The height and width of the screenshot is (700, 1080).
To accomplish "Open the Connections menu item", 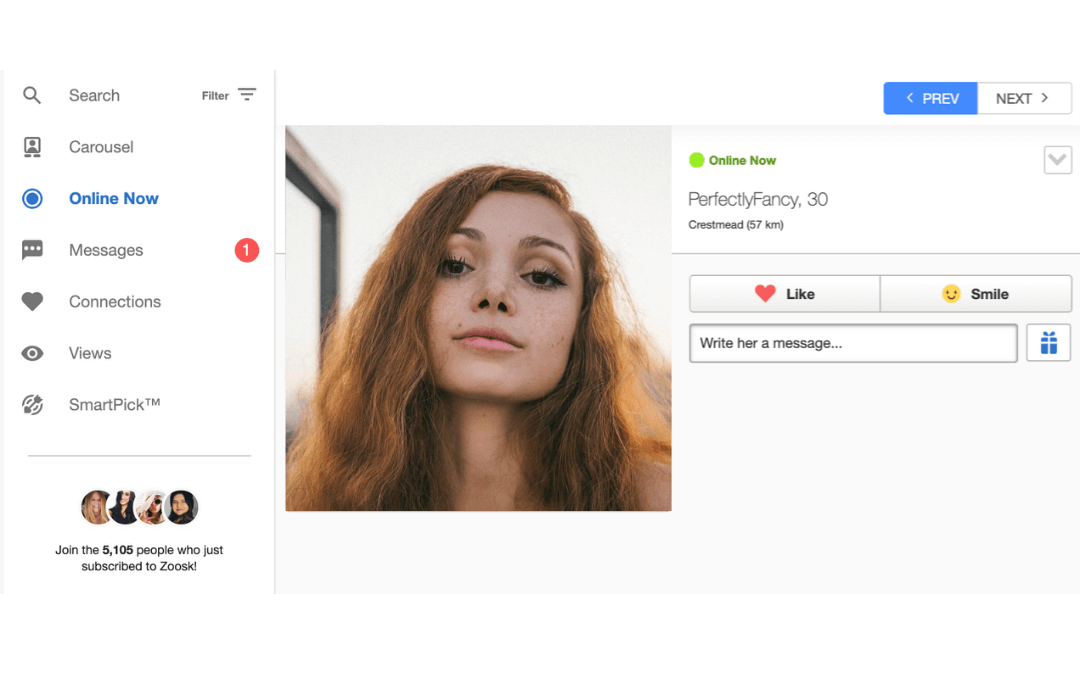I will [x=115, y=302].
